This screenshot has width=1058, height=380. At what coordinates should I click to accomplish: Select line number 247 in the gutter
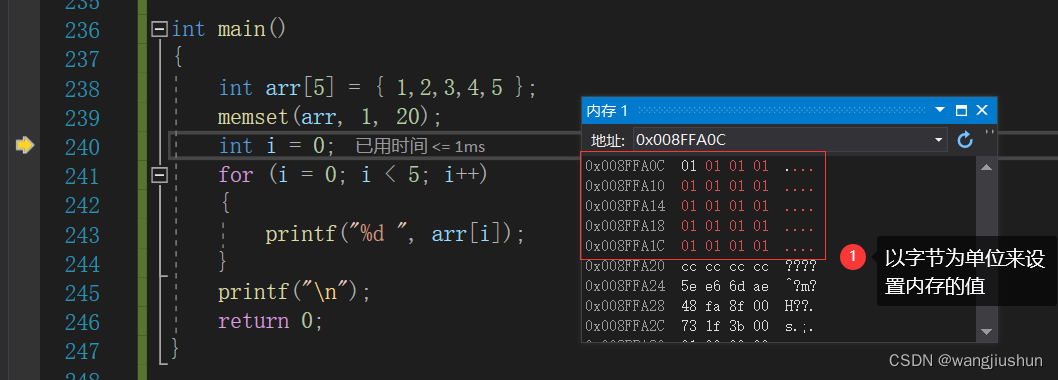(82, 350)
